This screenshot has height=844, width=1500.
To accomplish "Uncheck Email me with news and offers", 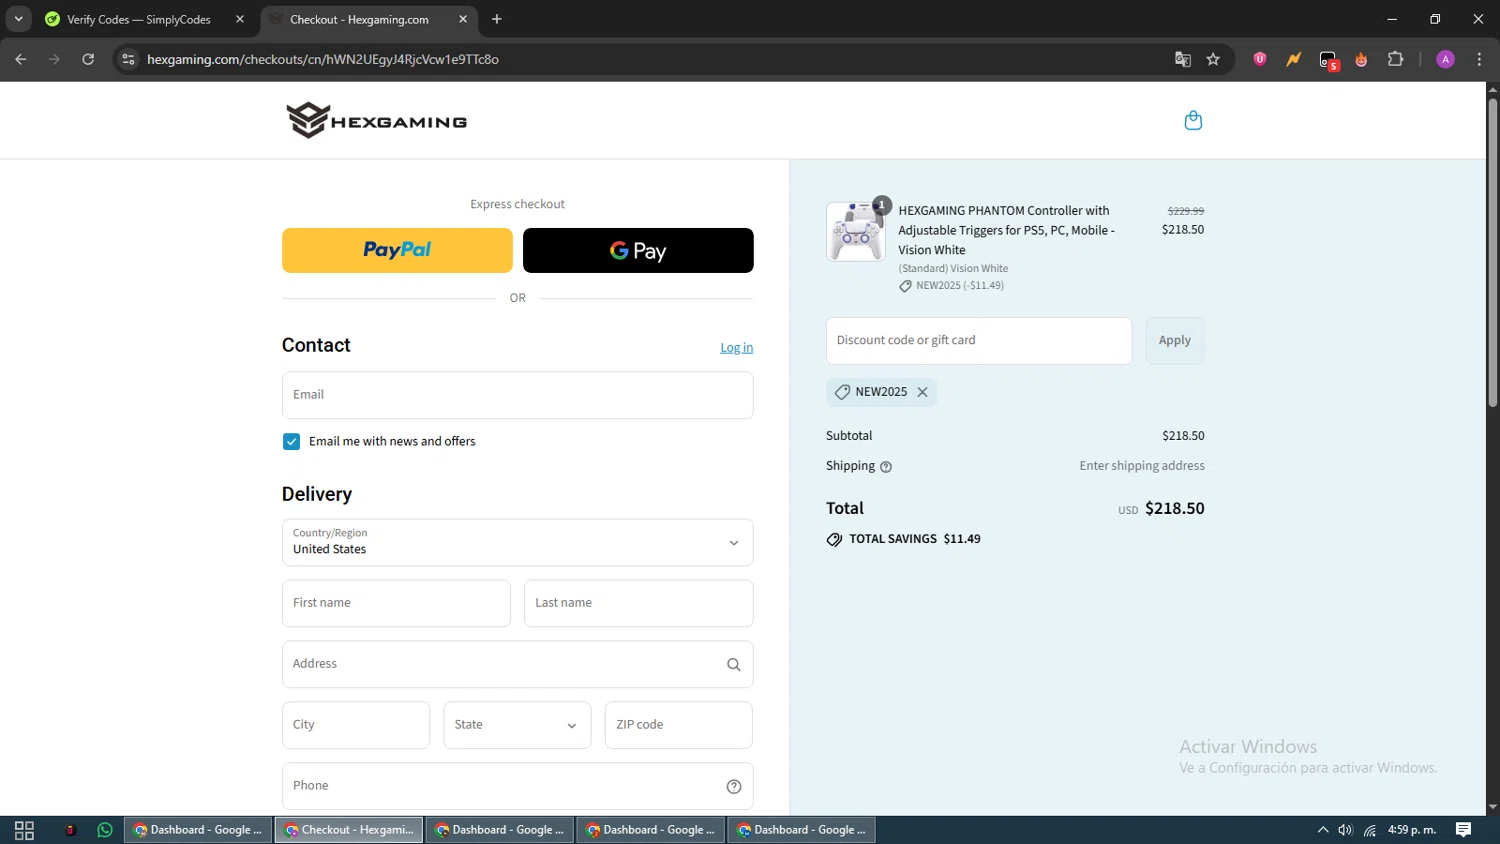I will click(x=291, y=442).
